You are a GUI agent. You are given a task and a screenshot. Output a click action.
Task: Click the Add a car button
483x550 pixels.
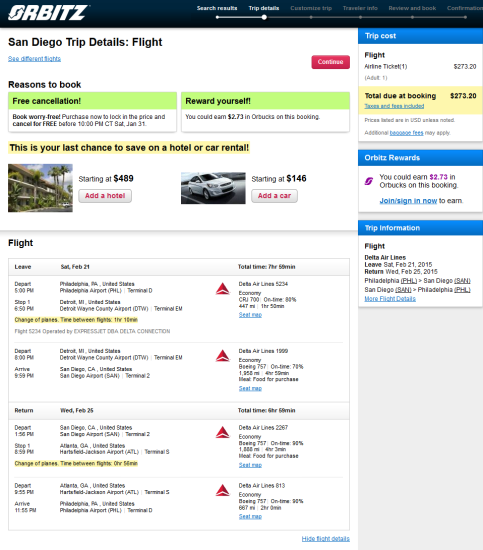click(274, 196)
